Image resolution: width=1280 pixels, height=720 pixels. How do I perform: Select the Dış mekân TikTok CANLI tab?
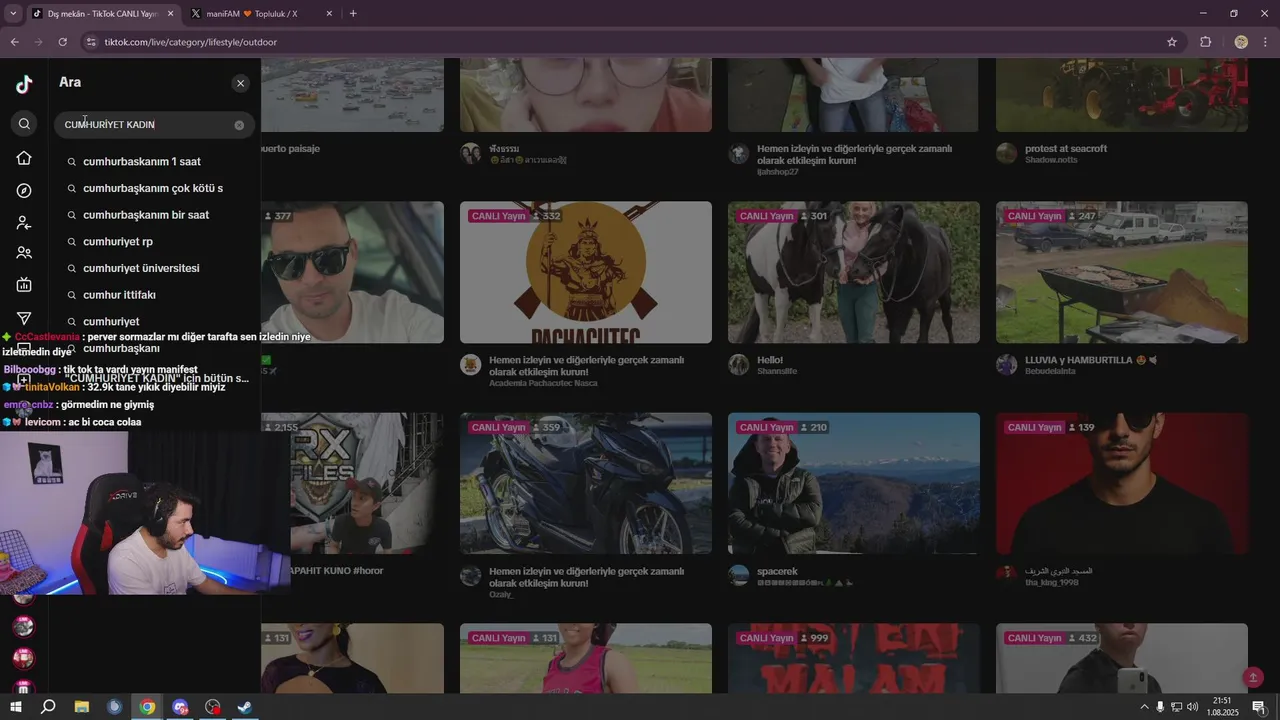pyautogui.click(x=100, y=14)
